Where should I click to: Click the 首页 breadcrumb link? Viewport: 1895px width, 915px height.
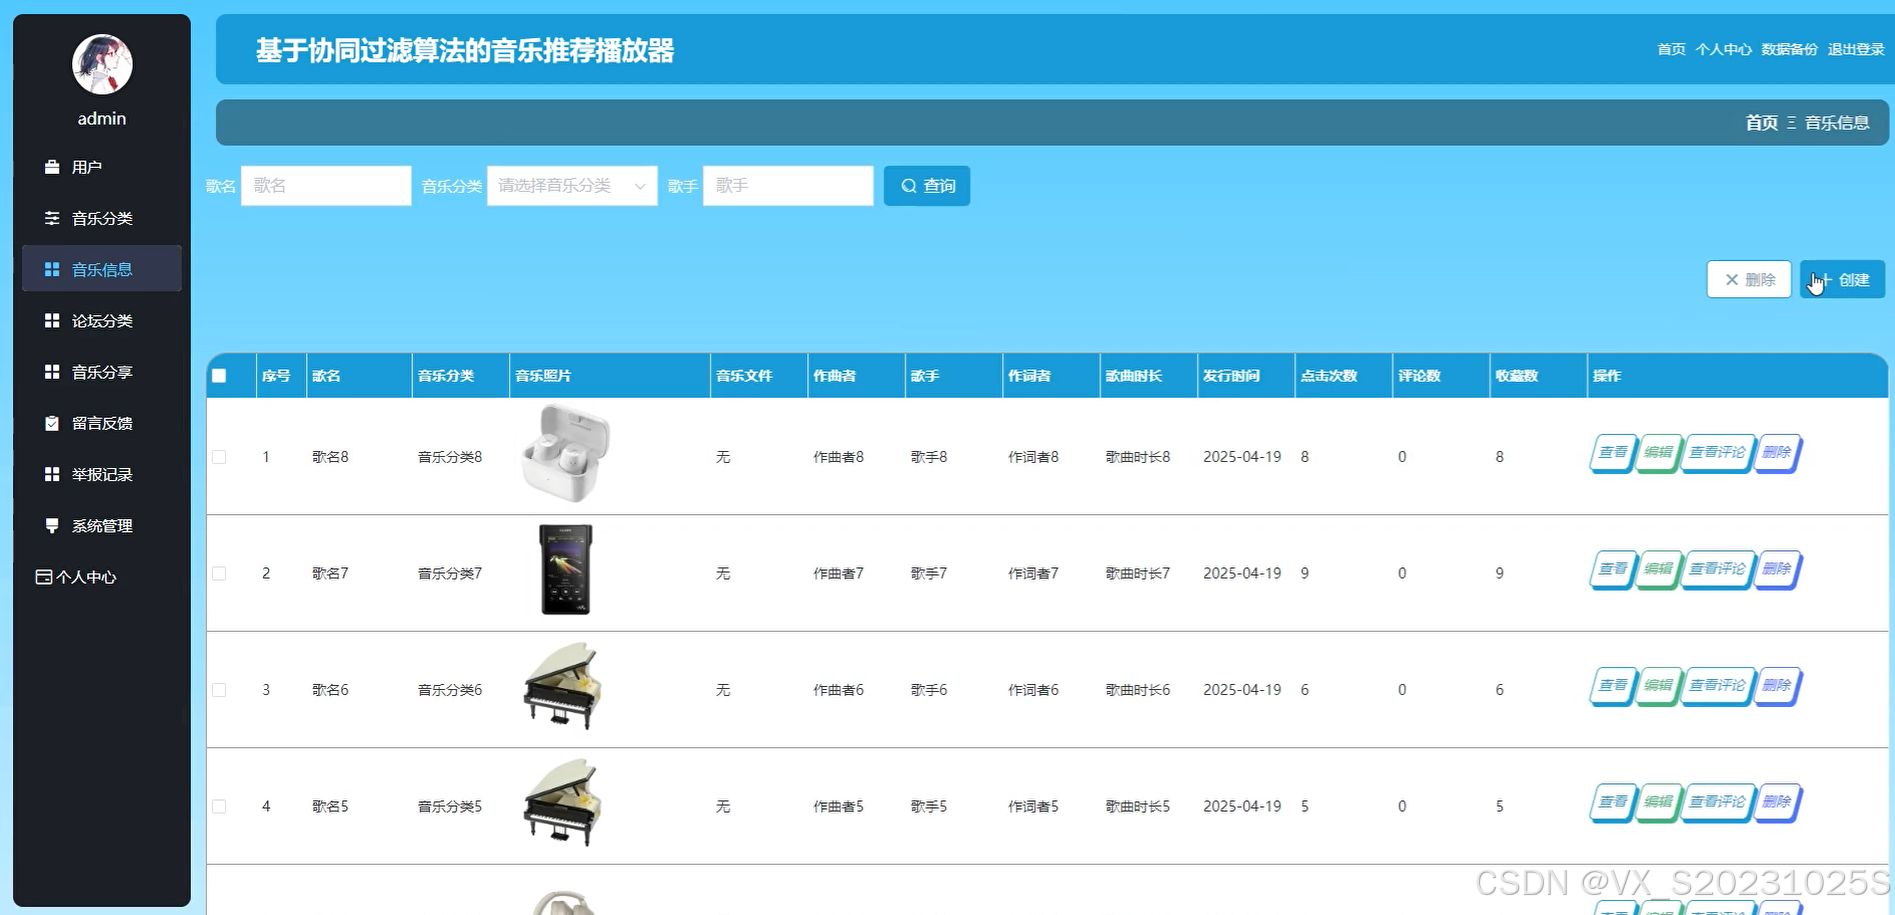pyautogui.click(x=1762, y=123)
